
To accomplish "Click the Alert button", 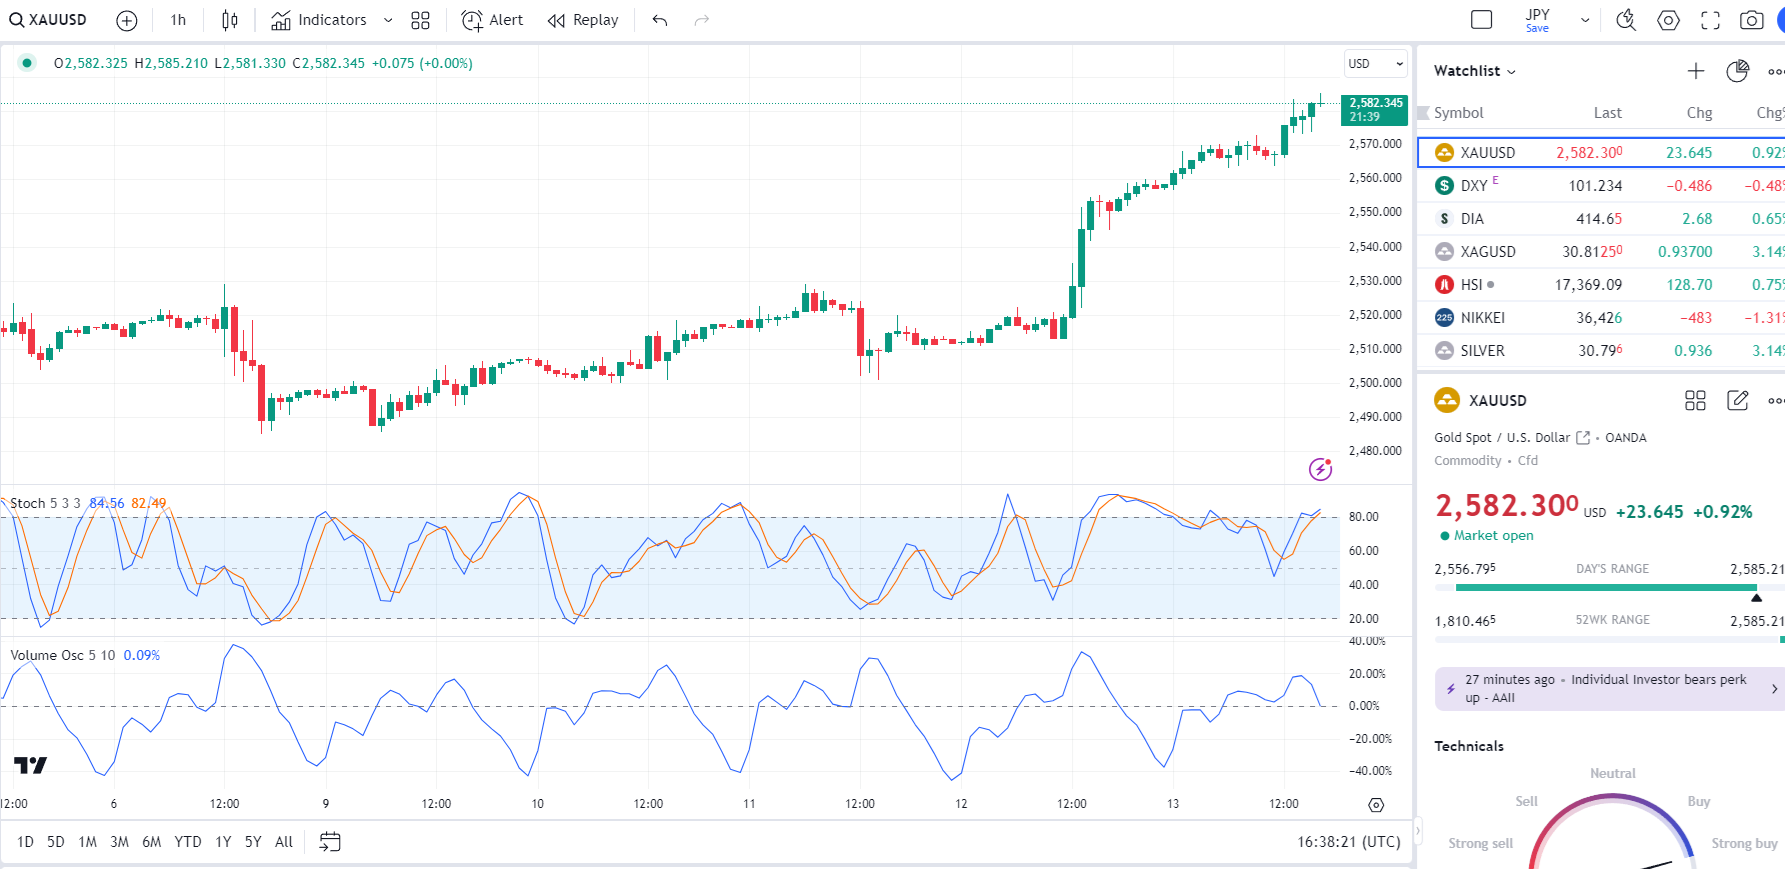I will point(492,20).
